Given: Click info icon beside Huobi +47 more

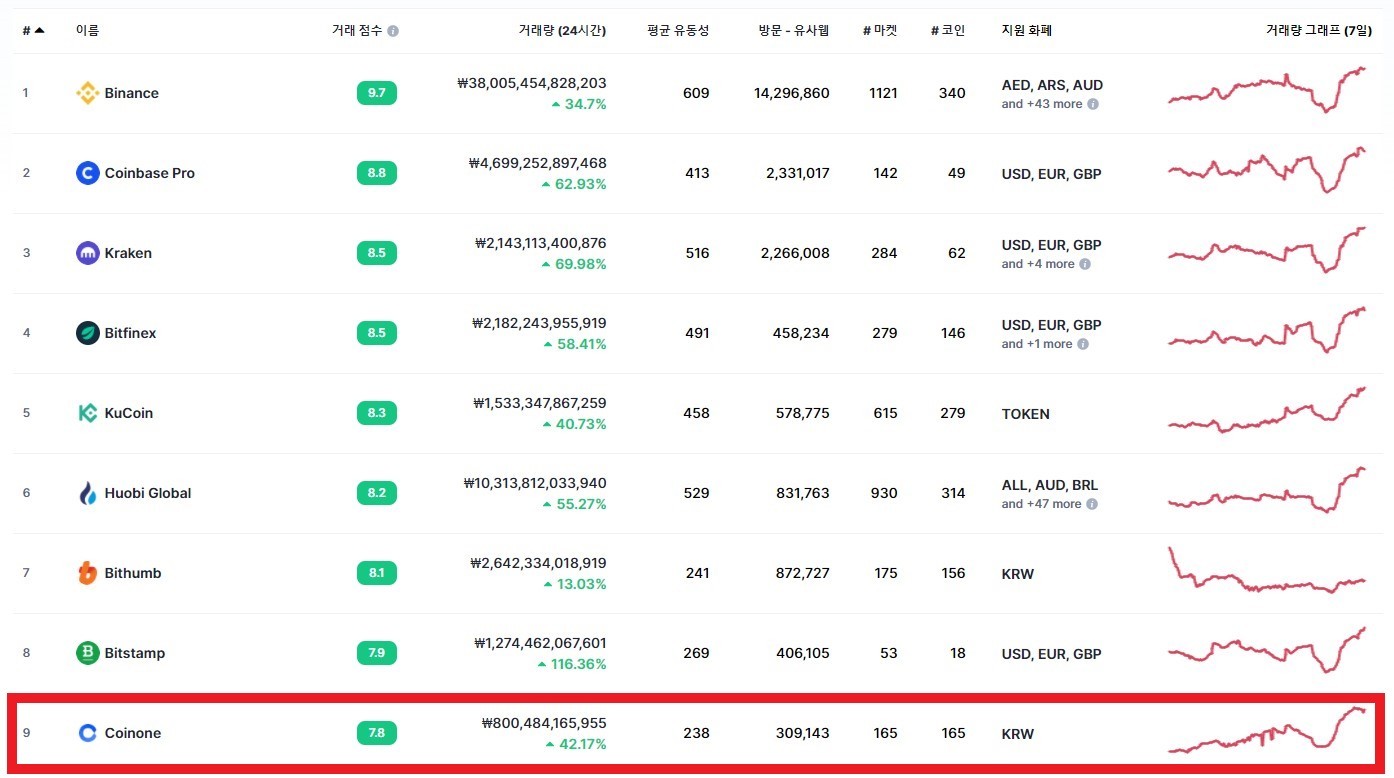Looking at the screenshot, I should click(x=1092, y=504).
